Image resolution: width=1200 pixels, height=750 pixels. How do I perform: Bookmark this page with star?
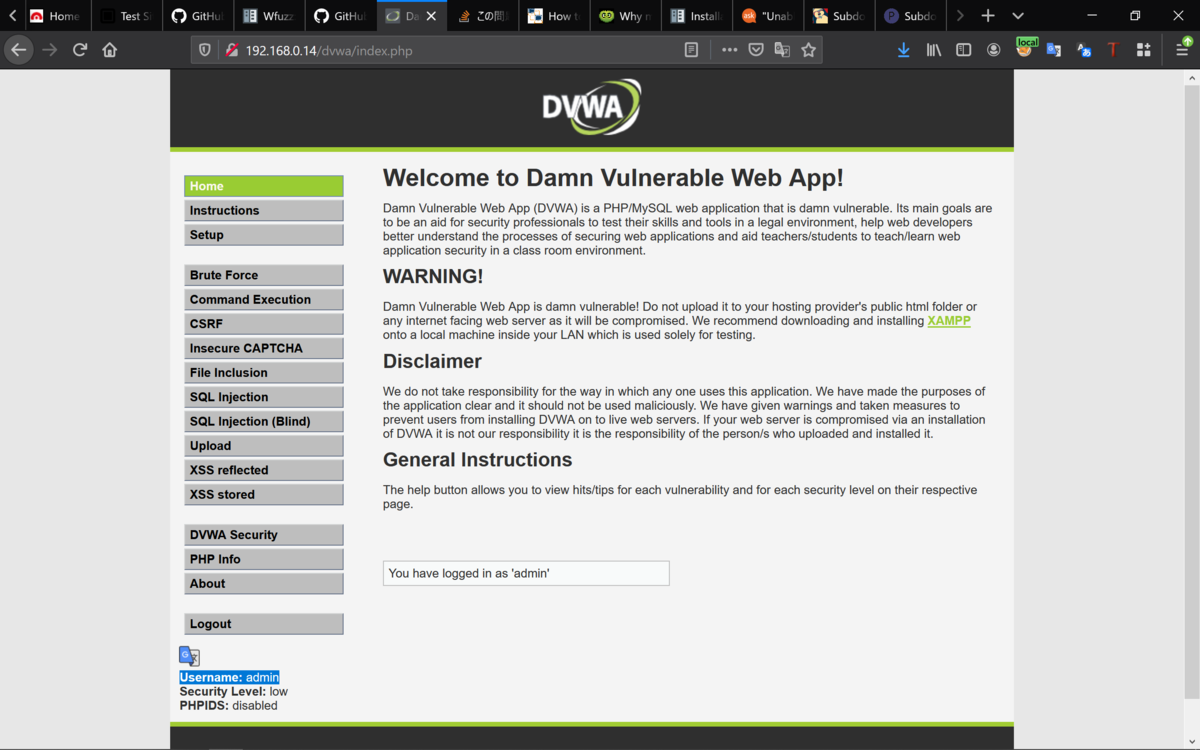[x=808, y=50]
